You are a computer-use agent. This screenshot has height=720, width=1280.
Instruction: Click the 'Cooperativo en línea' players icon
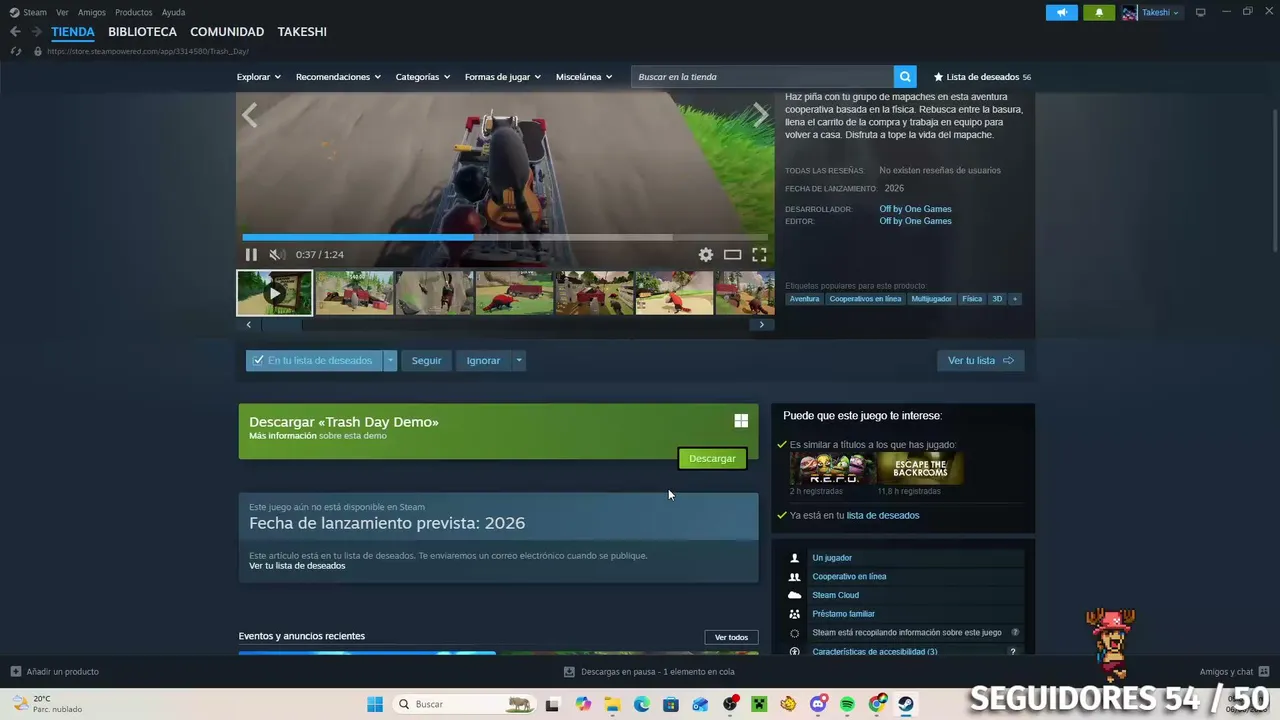795,577
